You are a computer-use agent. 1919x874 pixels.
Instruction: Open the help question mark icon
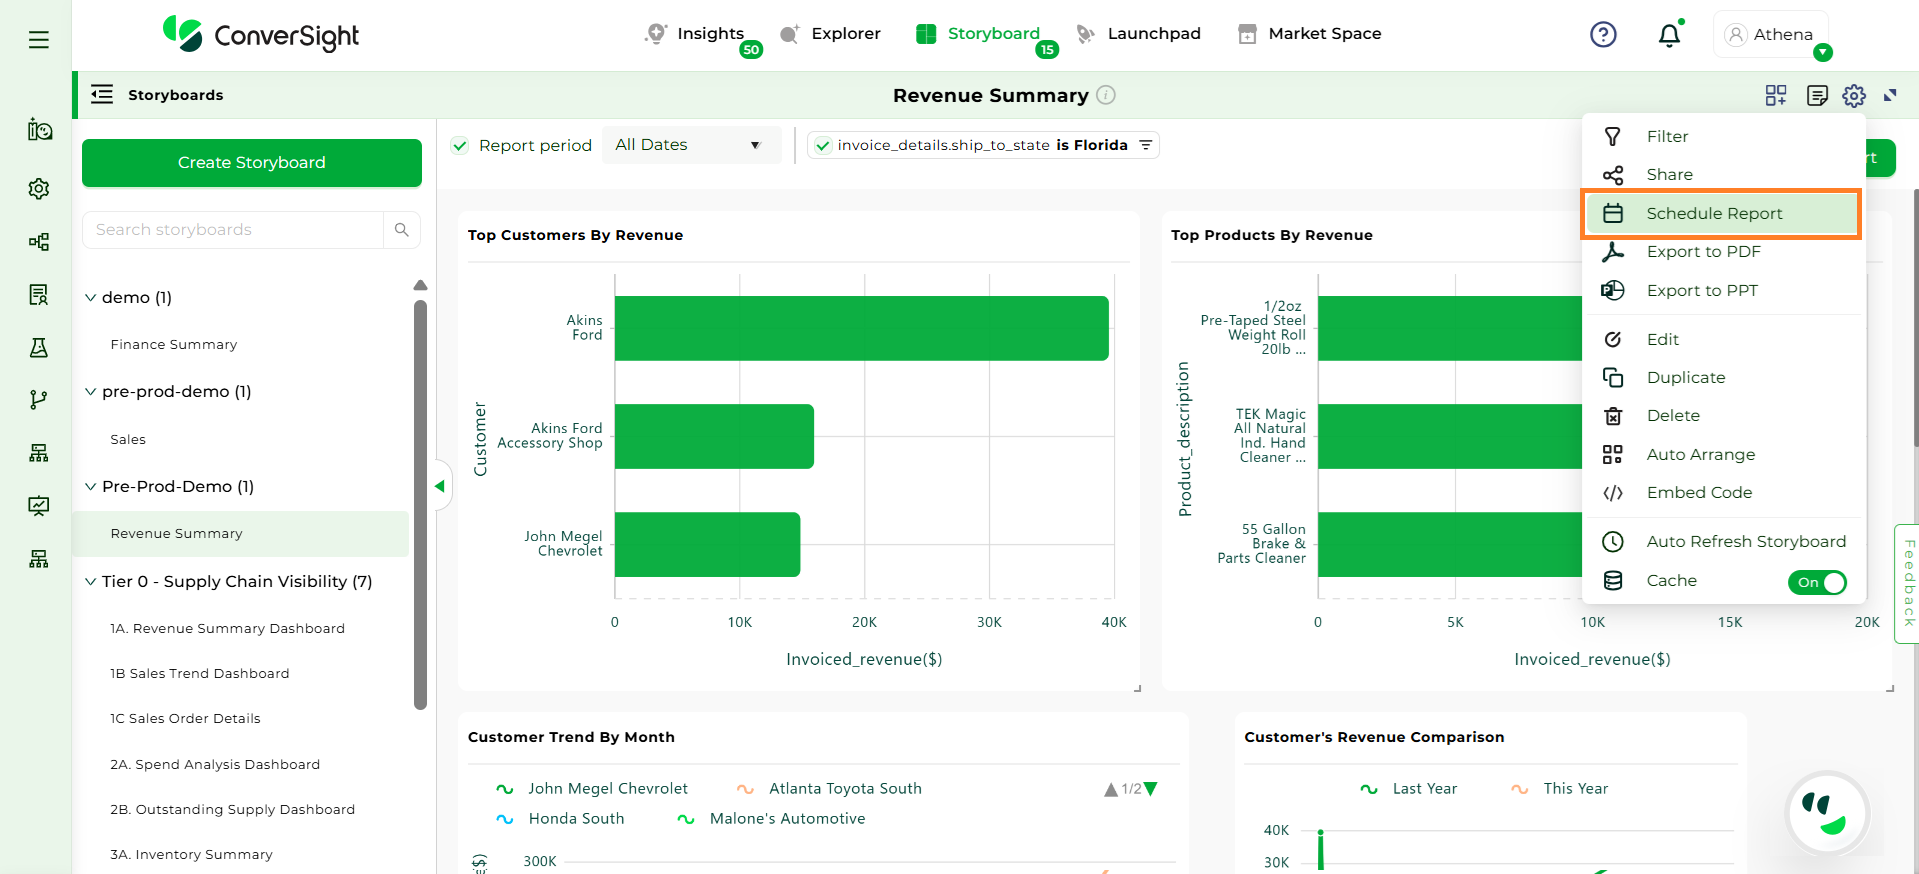pyautogui.click(x=1603, y=35)
